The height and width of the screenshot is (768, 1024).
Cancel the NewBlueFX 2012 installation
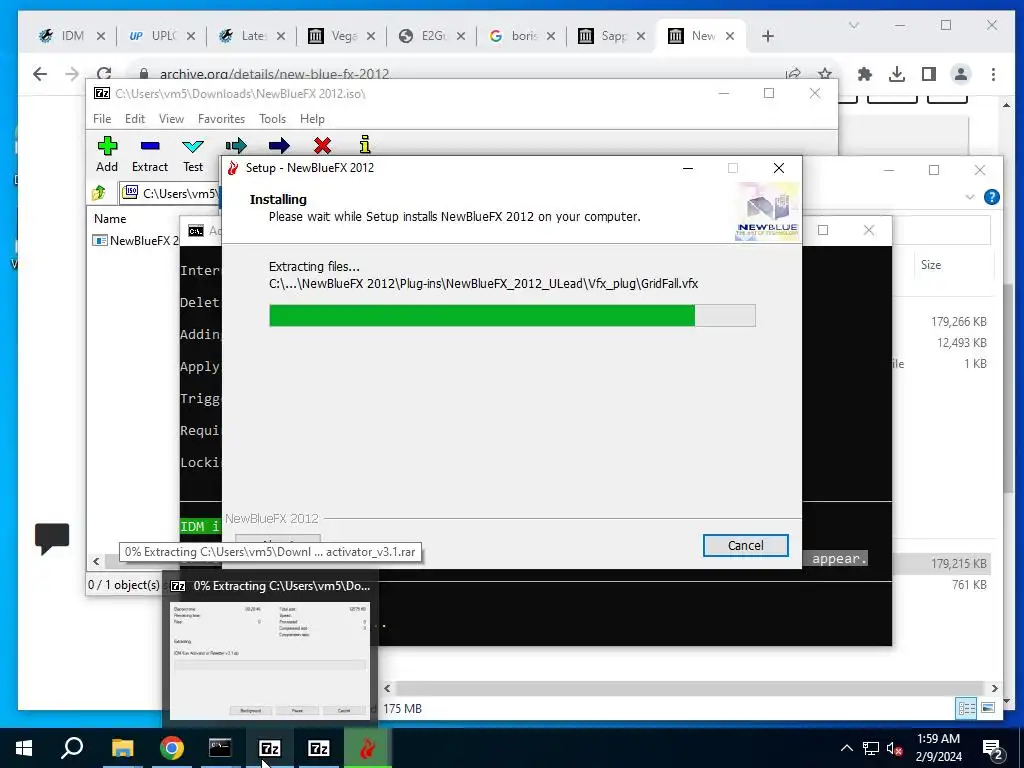point(745,545)
